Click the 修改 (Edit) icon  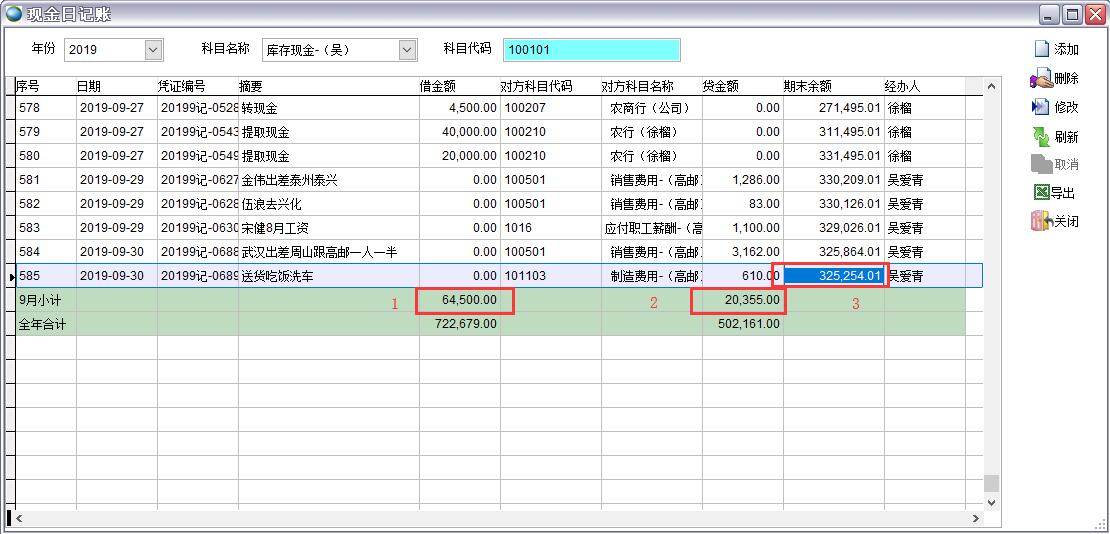[1041, 107]
